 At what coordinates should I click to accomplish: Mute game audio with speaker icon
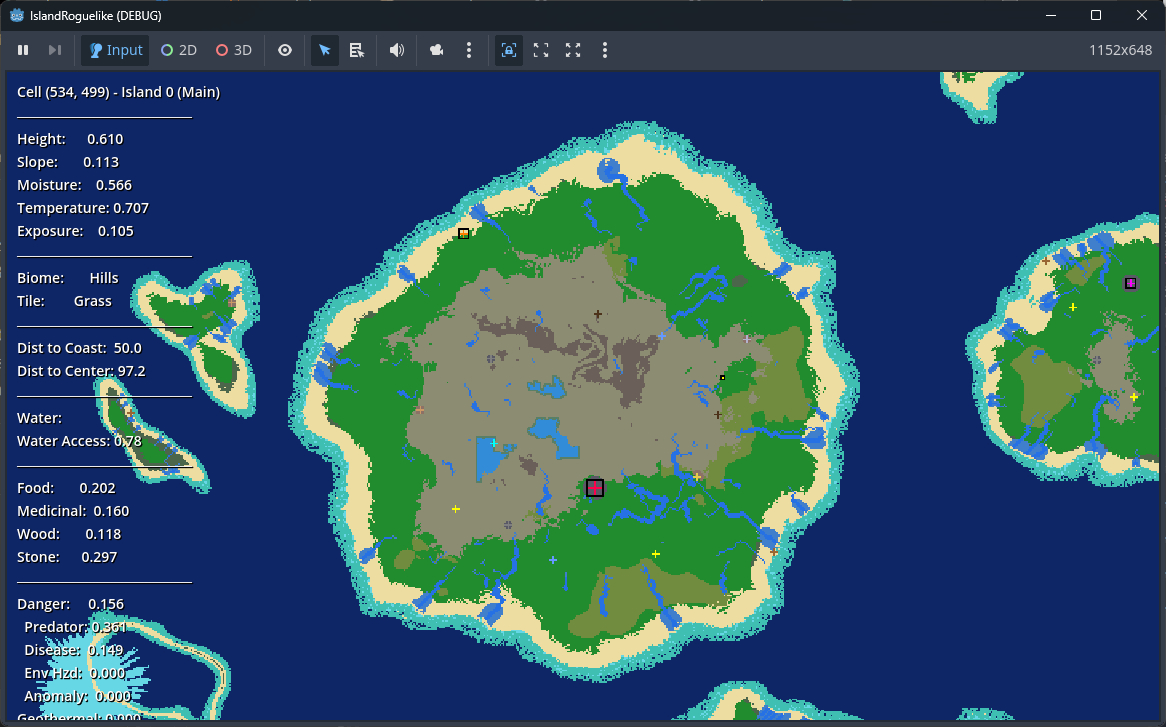pyautogui.click(x=397, y=50)
